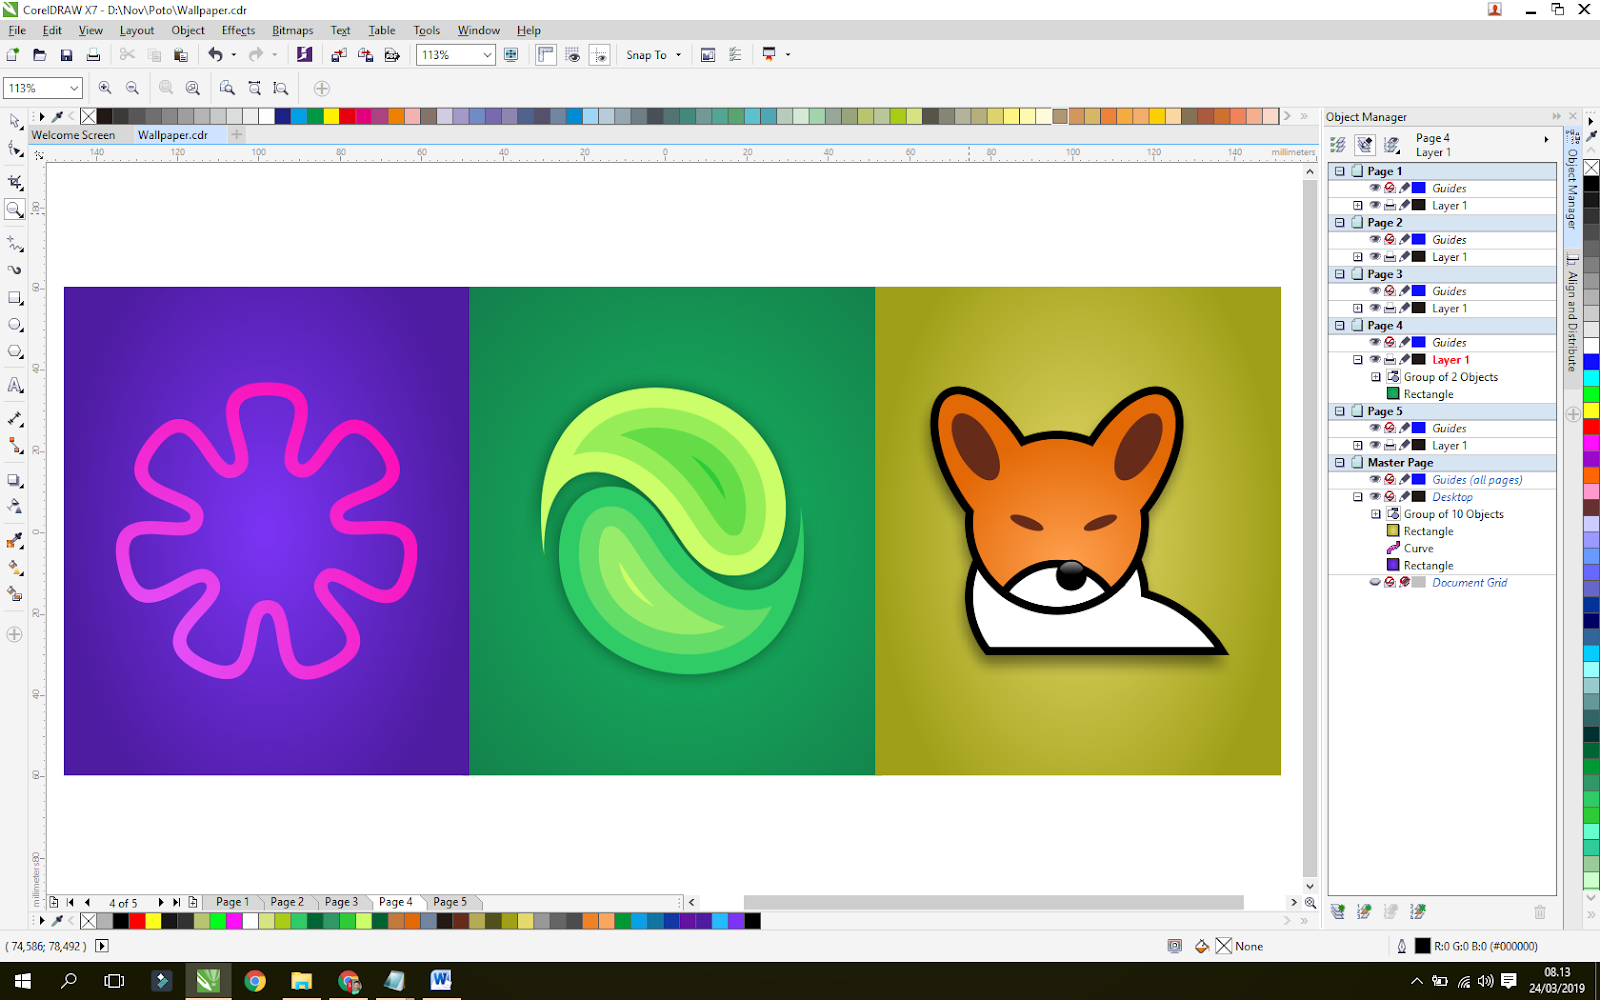Screen dimensions: 1600x1000
Task: Hide Page 4 Layer 1 via eye icon
Action: [1375, 360]
